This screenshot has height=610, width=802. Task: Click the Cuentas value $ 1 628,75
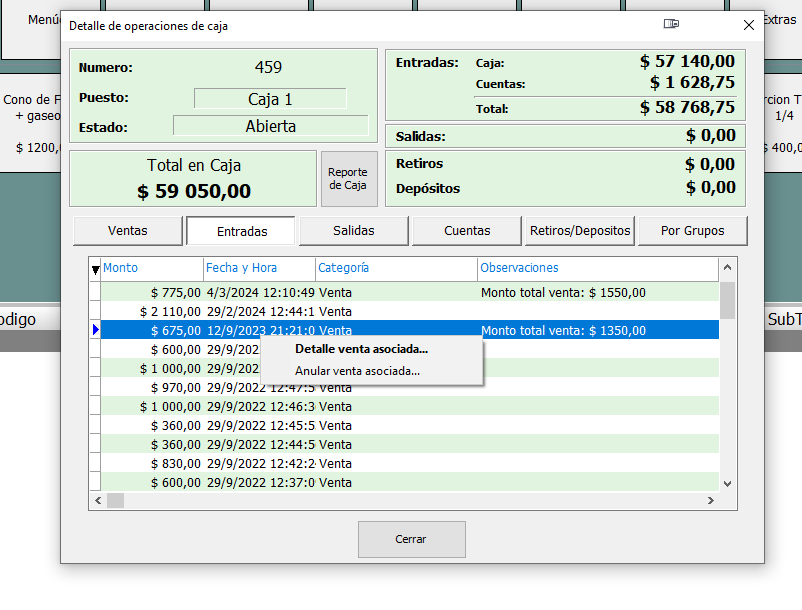692,82
